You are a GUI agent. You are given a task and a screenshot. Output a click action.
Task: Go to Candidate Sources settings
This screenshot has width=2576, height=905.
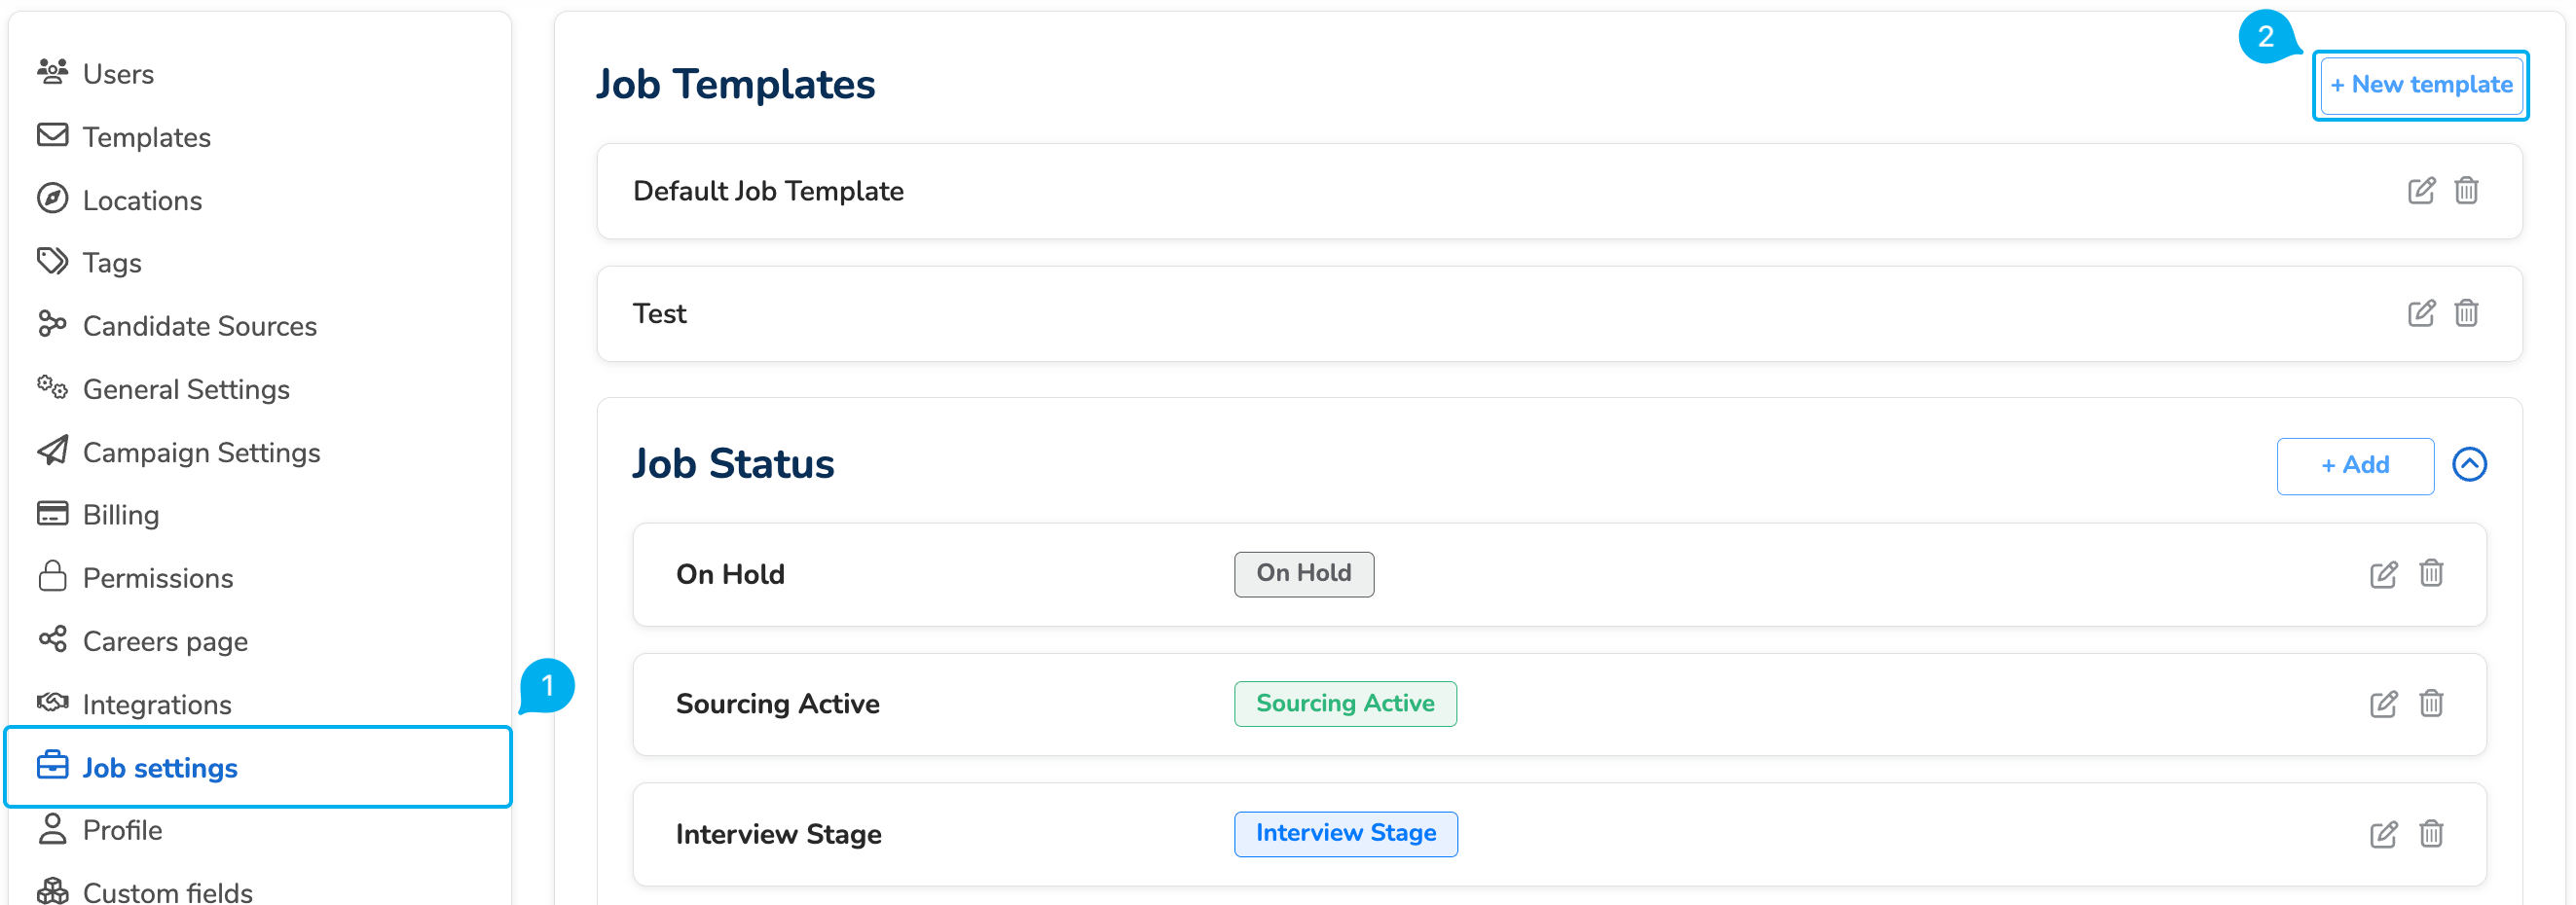[x=199, y=326]
